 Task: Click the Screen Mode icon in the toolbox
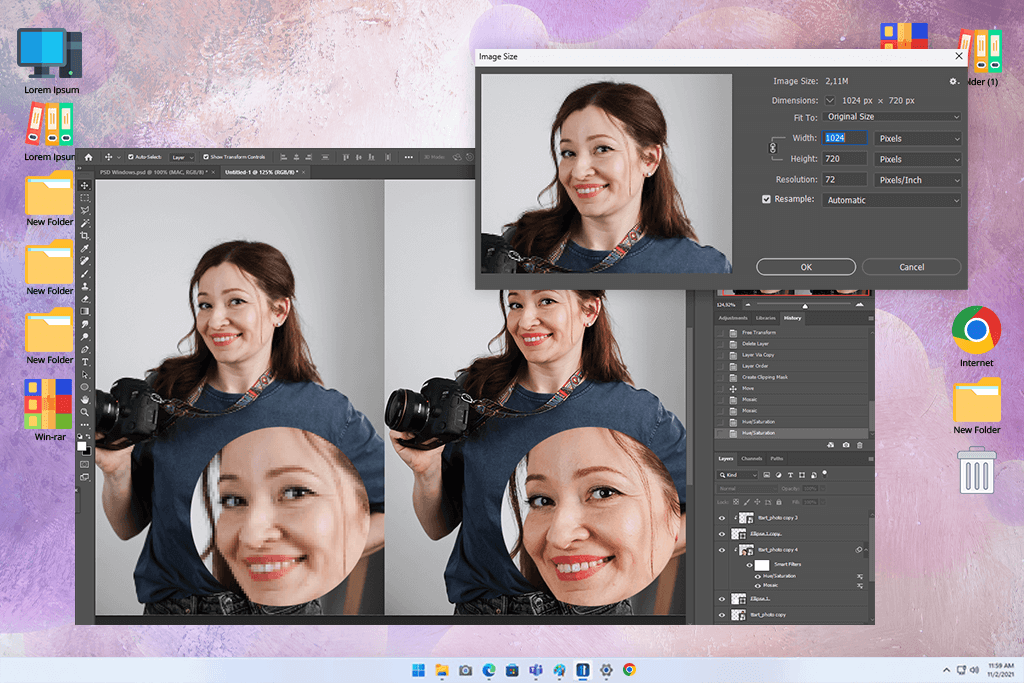84,477
